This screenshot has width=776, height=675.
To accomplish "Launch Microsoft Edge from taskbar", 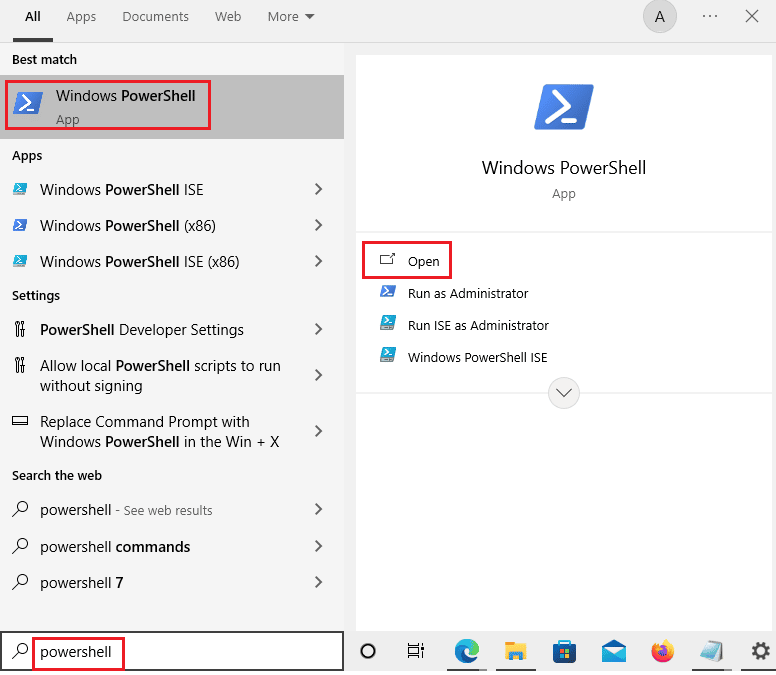I will click(467, 651).
